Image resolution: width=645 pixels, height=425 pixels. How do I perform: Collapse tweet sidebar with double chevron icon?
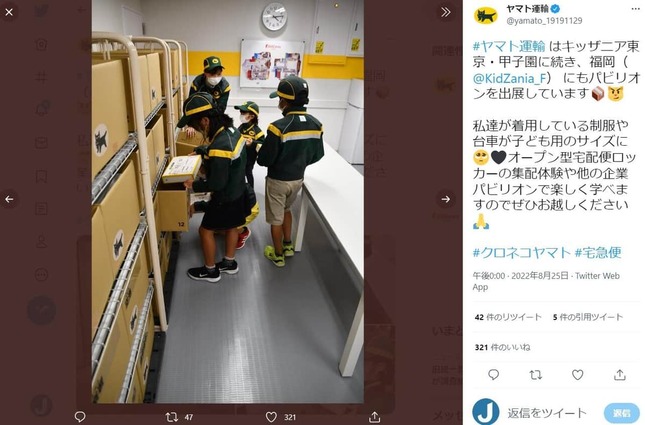click(x=445, y=12)
